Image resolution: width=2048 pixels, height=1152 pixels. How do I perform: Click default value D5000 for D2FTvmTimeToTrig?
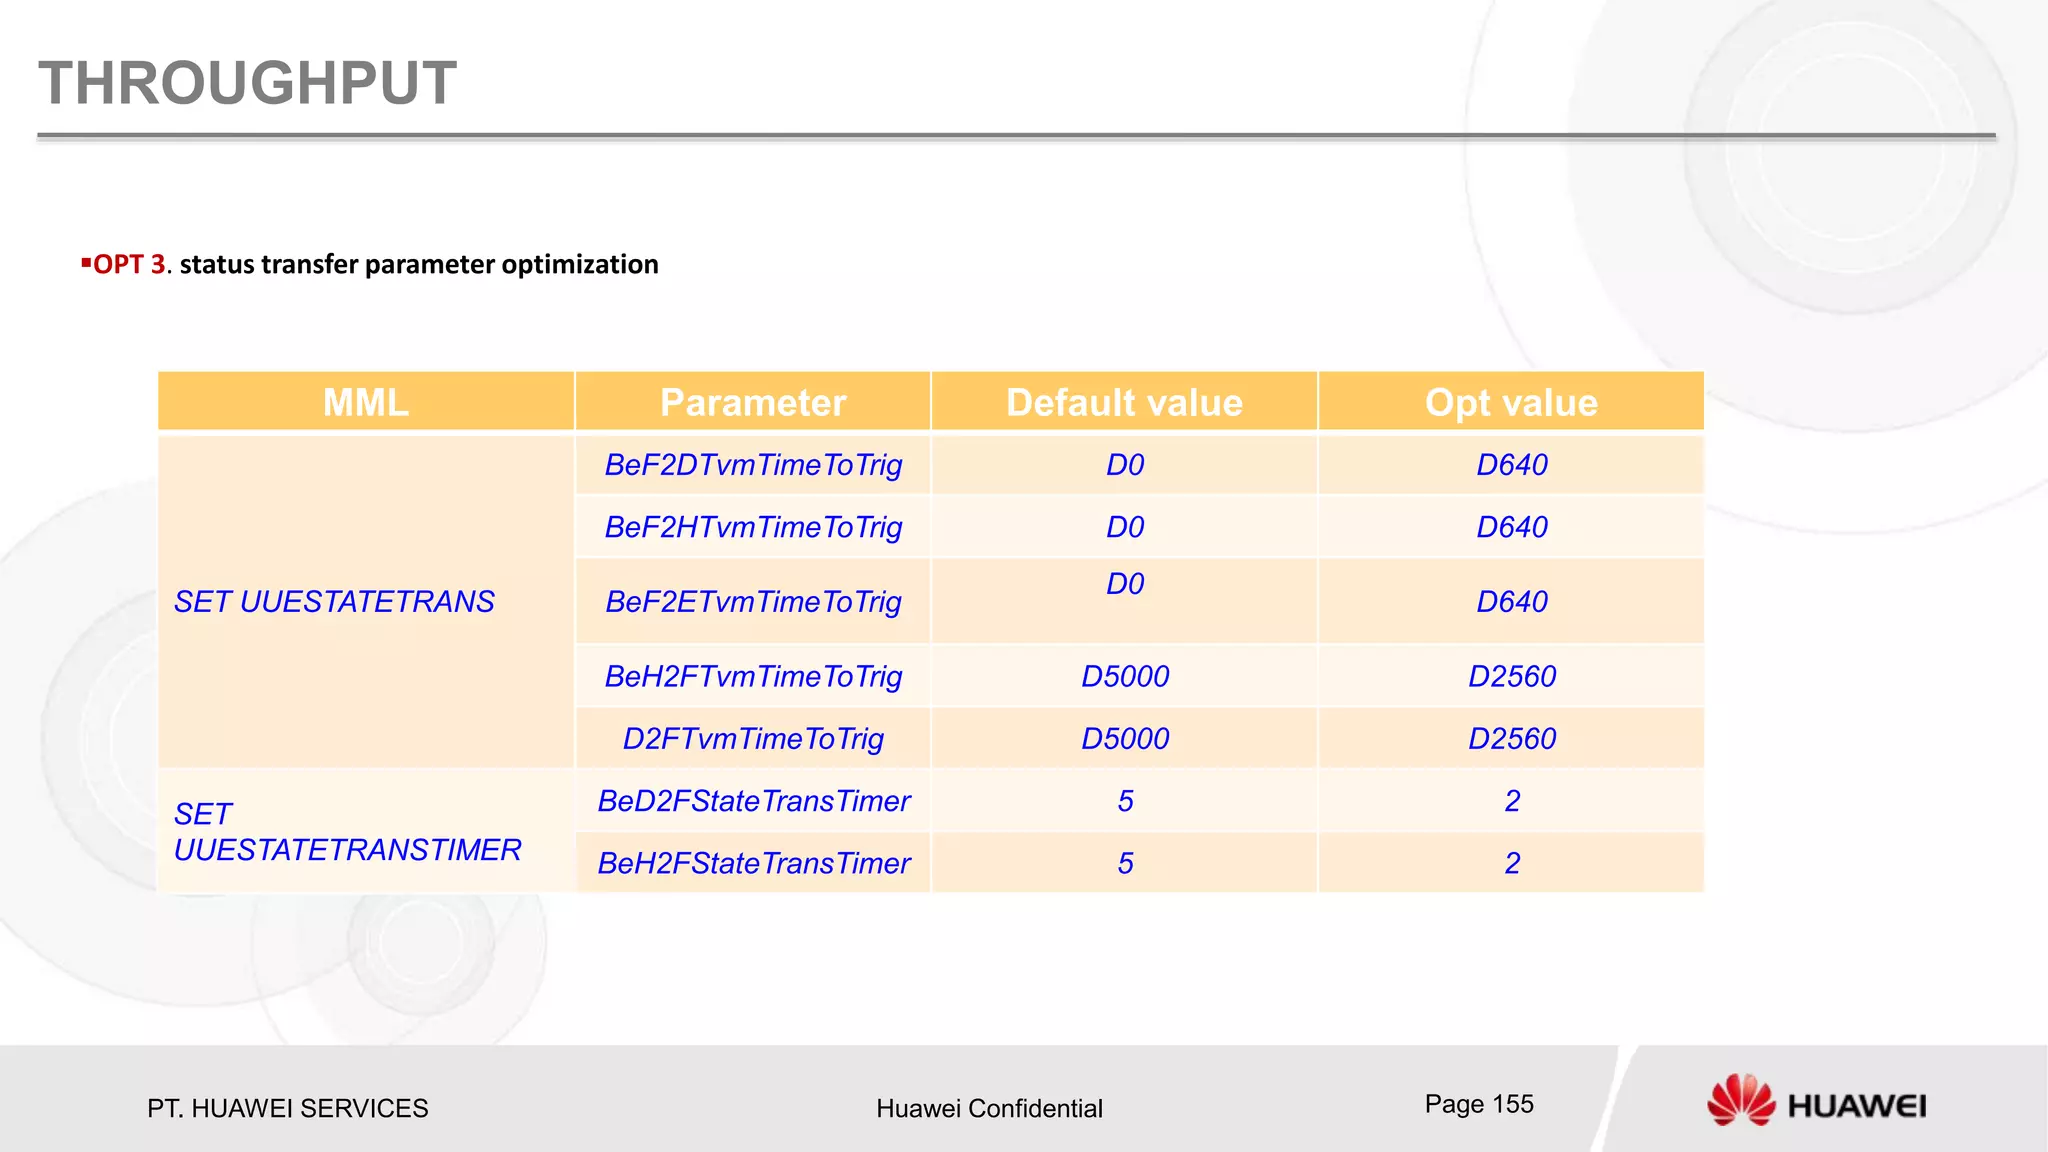click(x=1124, y=738)
